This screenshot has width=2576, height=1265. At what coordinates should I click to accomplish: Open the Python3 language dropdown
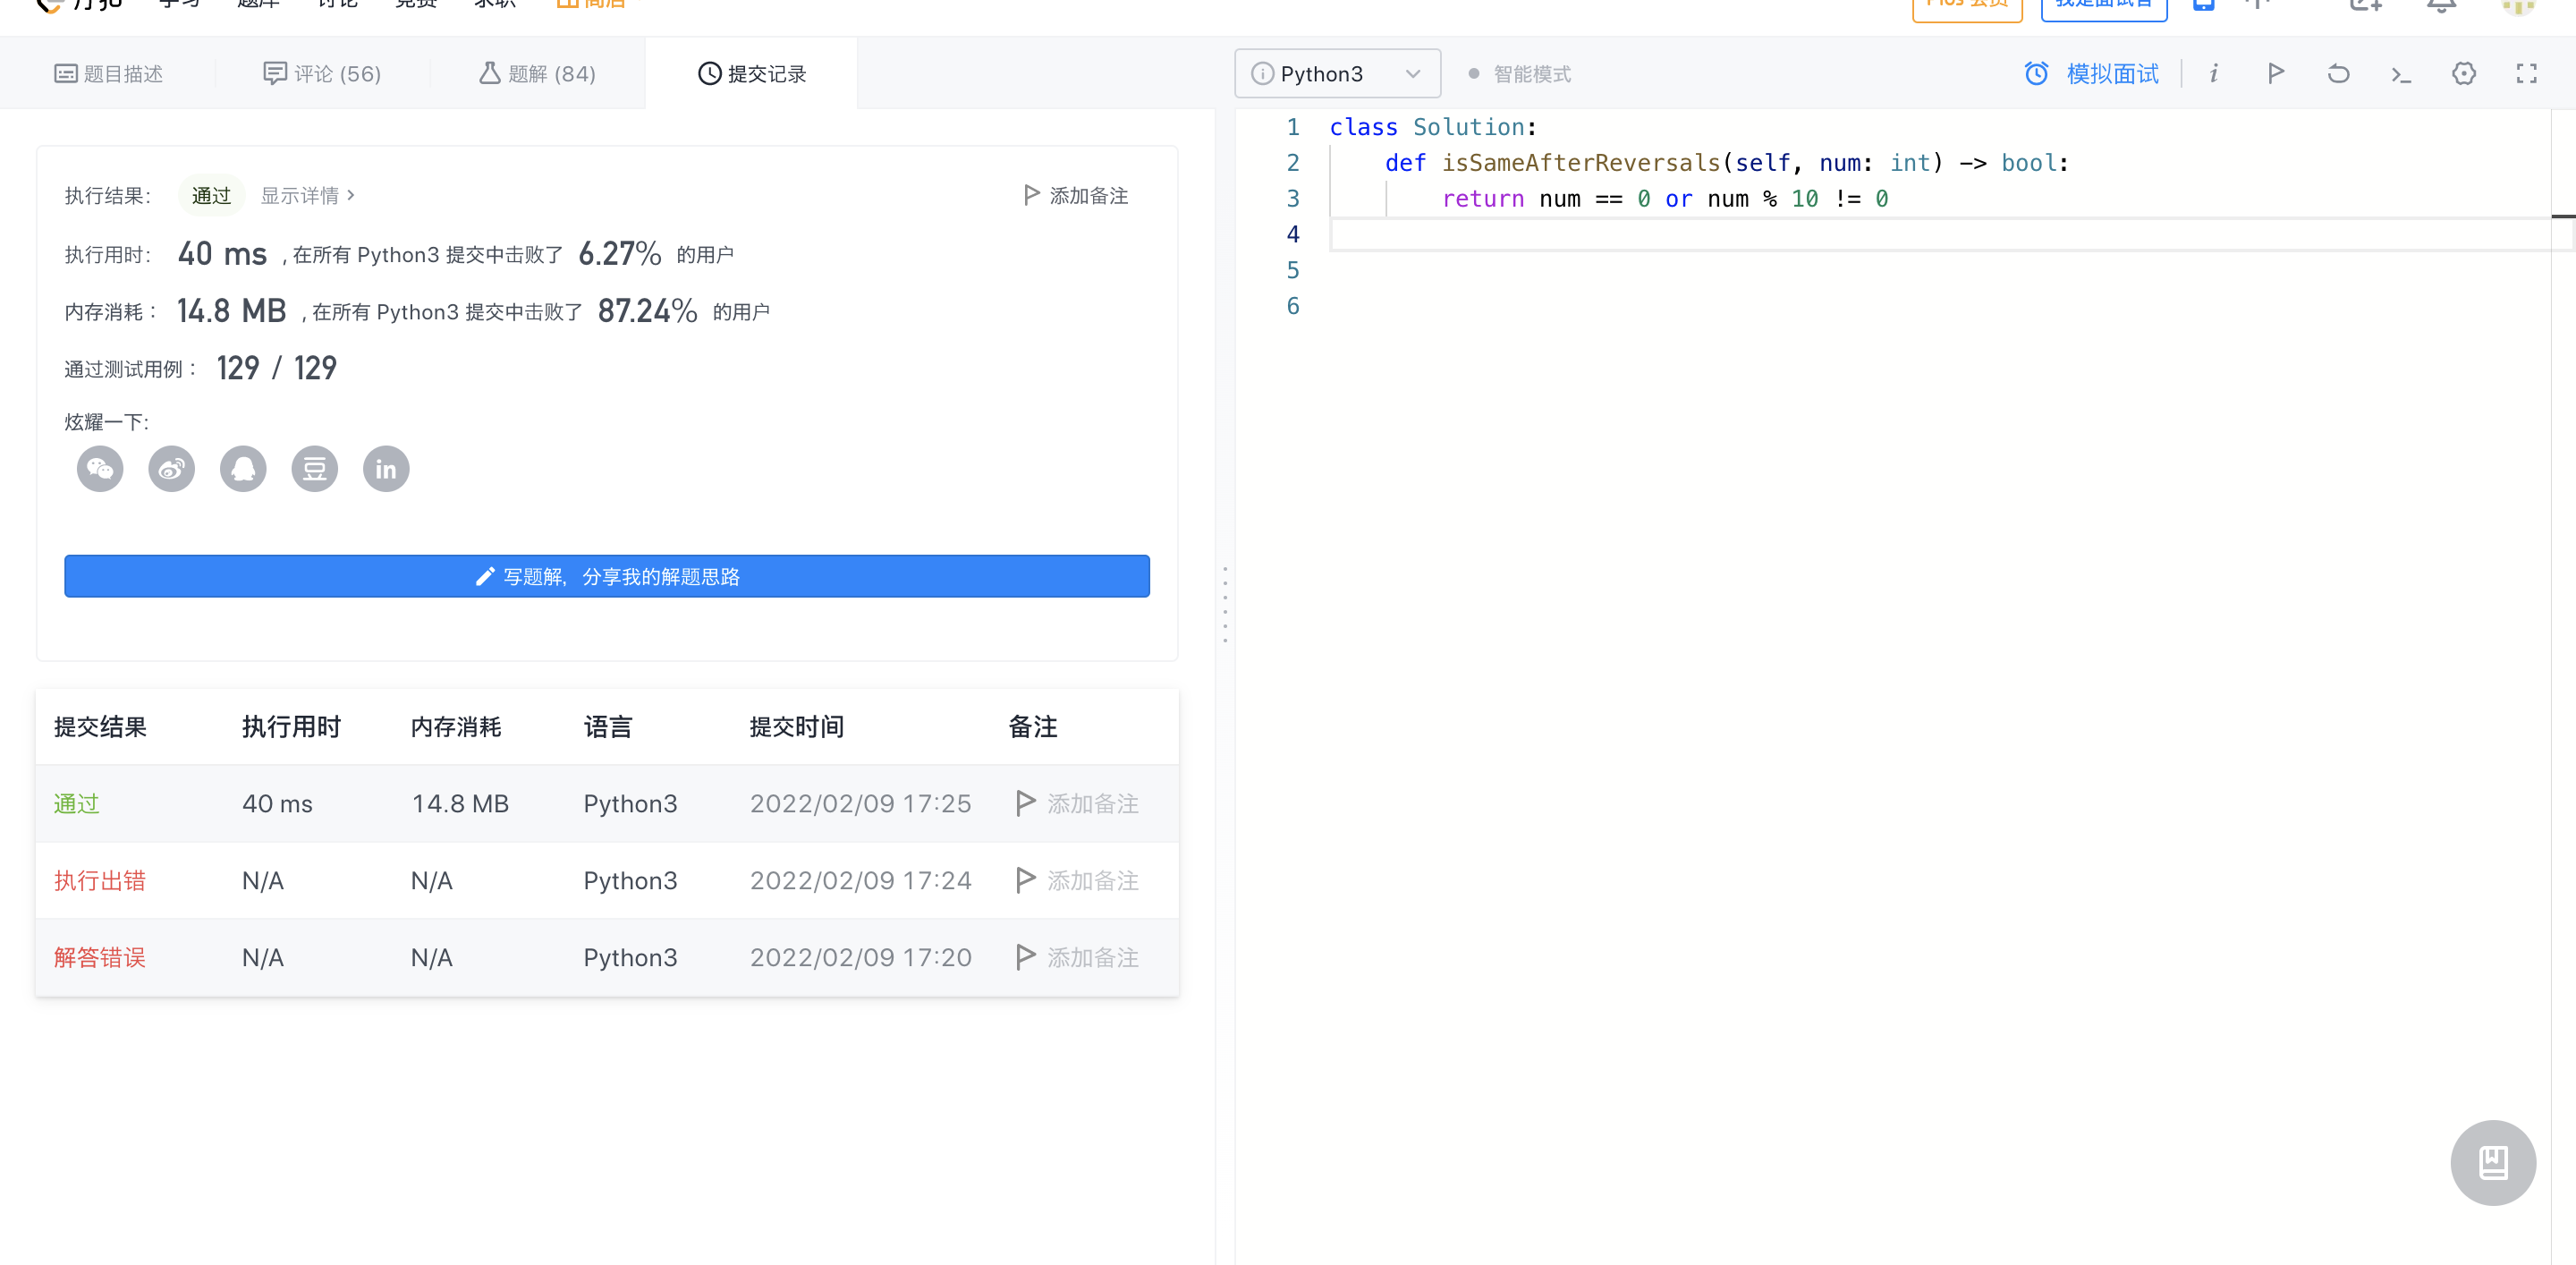[1337, 74]
